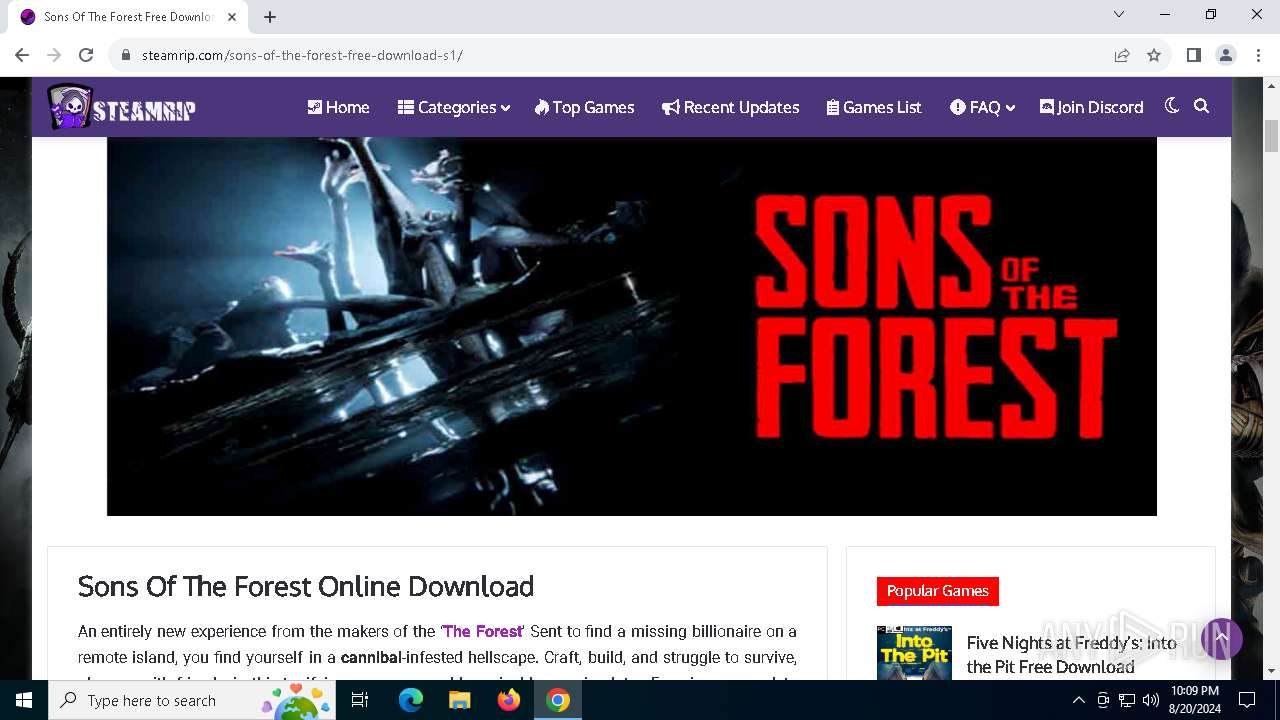The height and width of the screenshot is (720, 1280).
Task: Open File Explorer from taskbar
Action: pos(460,700)
